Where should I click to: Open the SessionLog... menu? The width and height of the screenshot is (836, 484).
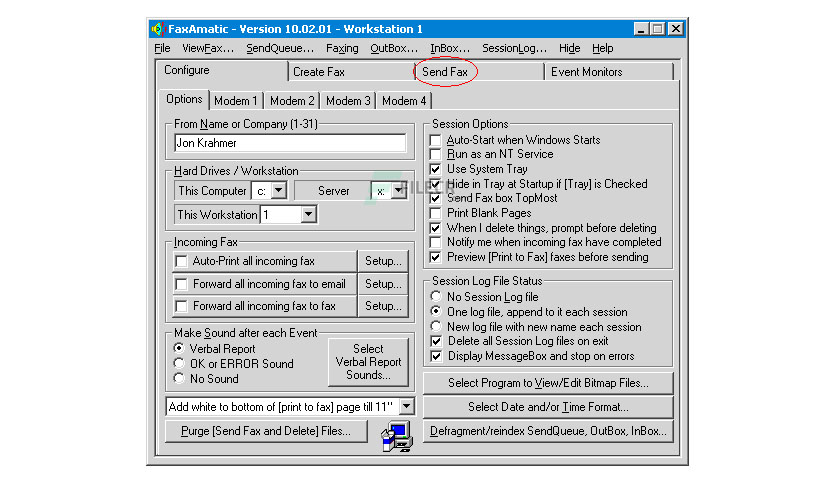515,49
